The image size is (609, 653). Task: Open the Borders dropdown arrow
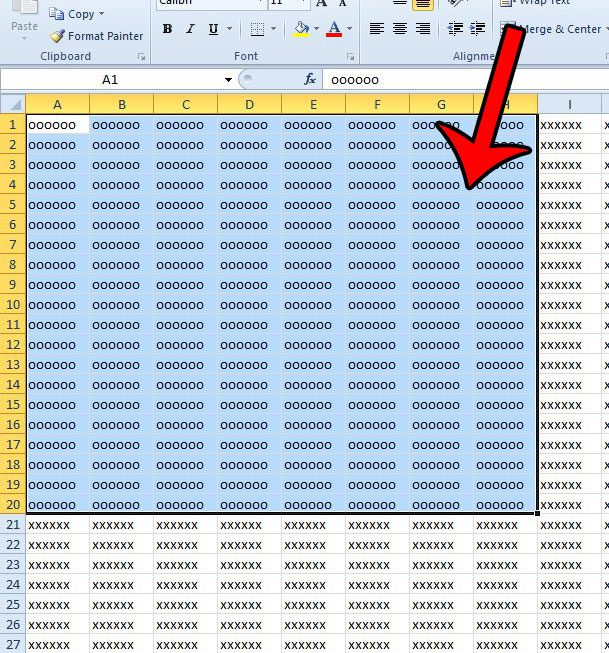coord(274,29)
